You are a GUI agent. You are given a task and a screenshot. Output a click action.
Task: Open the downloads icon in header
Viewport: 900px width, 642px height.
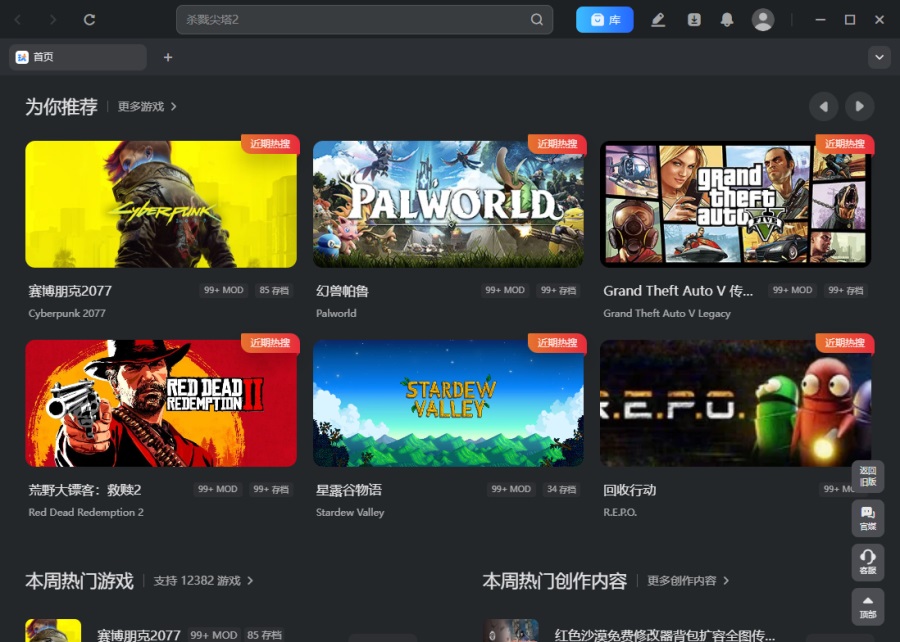tap(694, 20)
